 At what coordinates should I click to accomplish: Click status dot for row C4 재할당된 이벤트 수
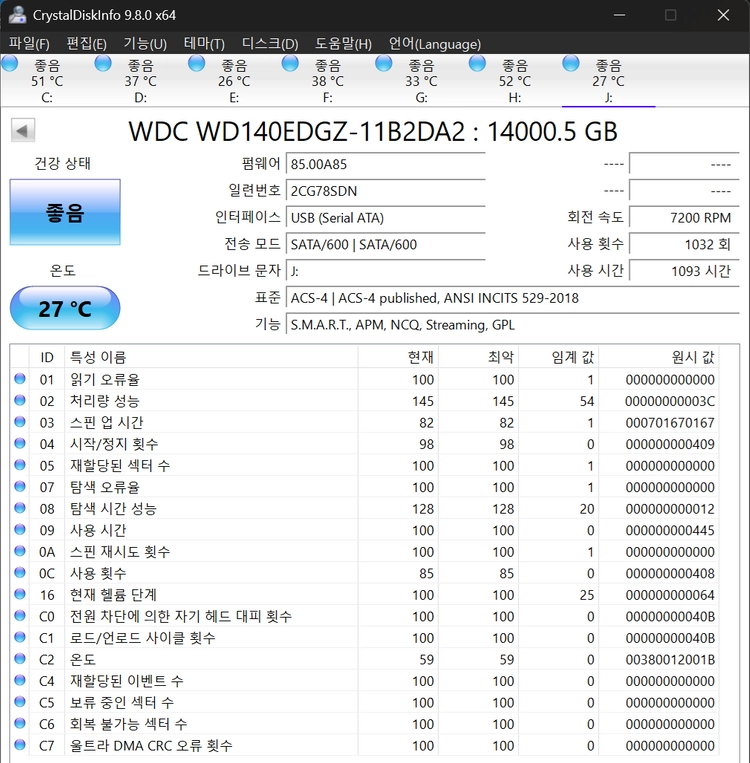point(20,680)
